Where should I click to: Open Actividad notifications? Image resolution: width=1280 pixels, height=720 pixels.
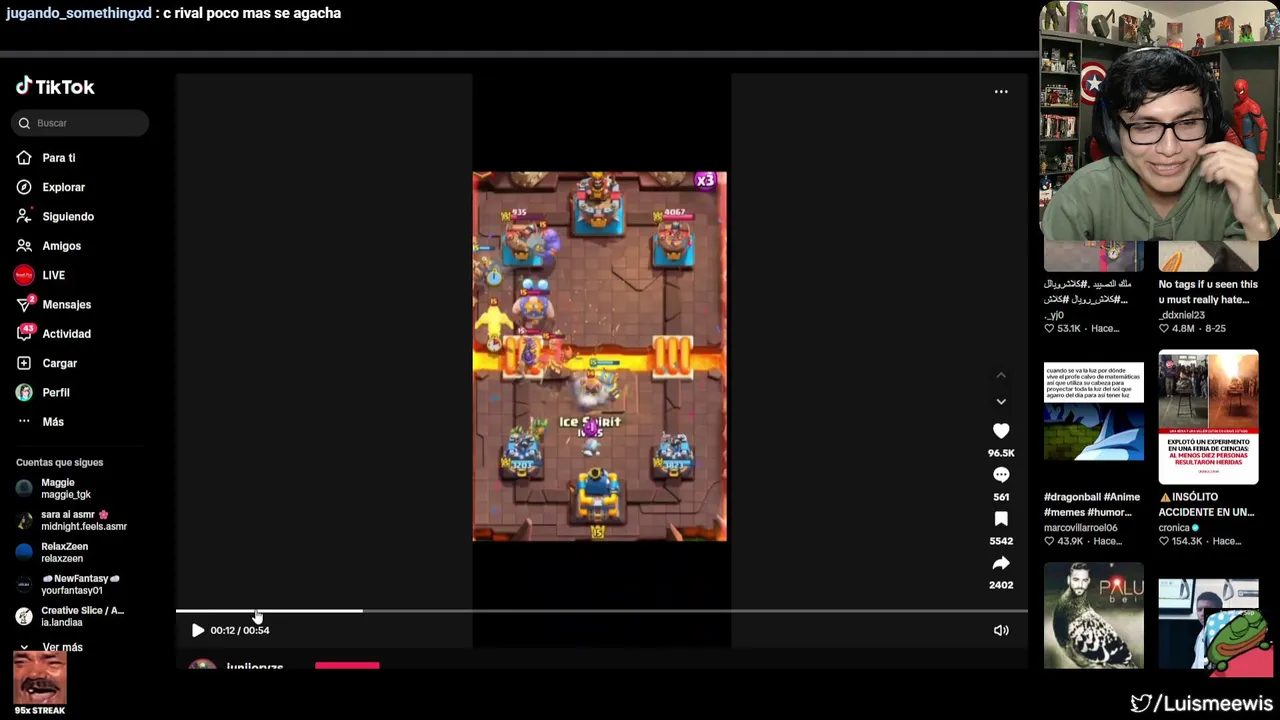[67, 334]
